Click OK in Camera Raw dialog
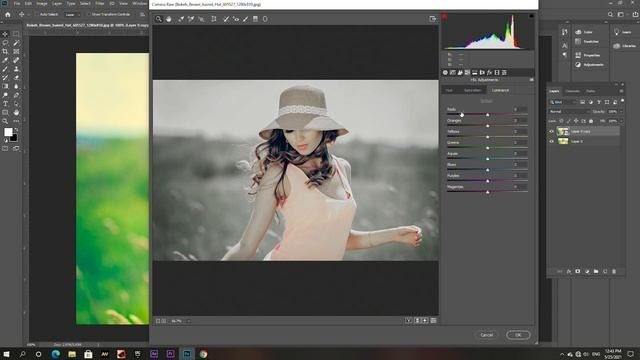The width and height of the screenshot is (640, 360). 518,335
